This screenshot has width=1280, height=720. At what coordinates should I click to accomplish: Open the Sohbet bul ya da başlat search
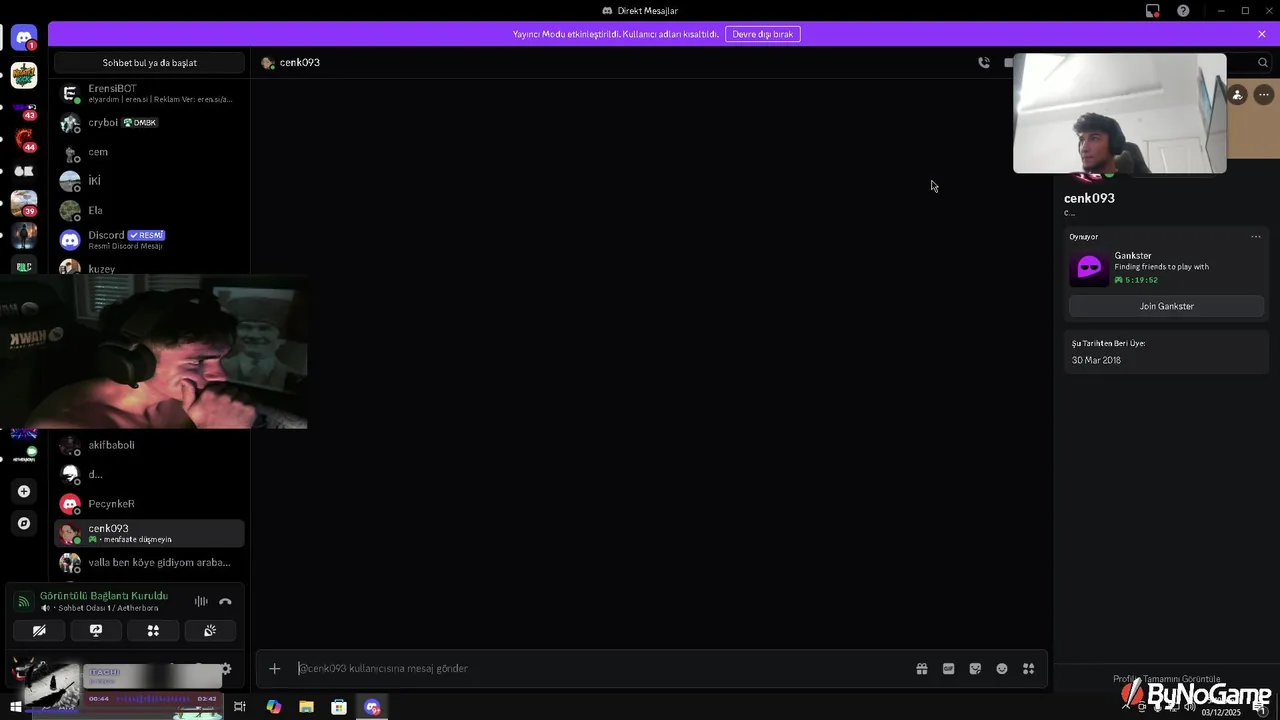tap(149, 63)
